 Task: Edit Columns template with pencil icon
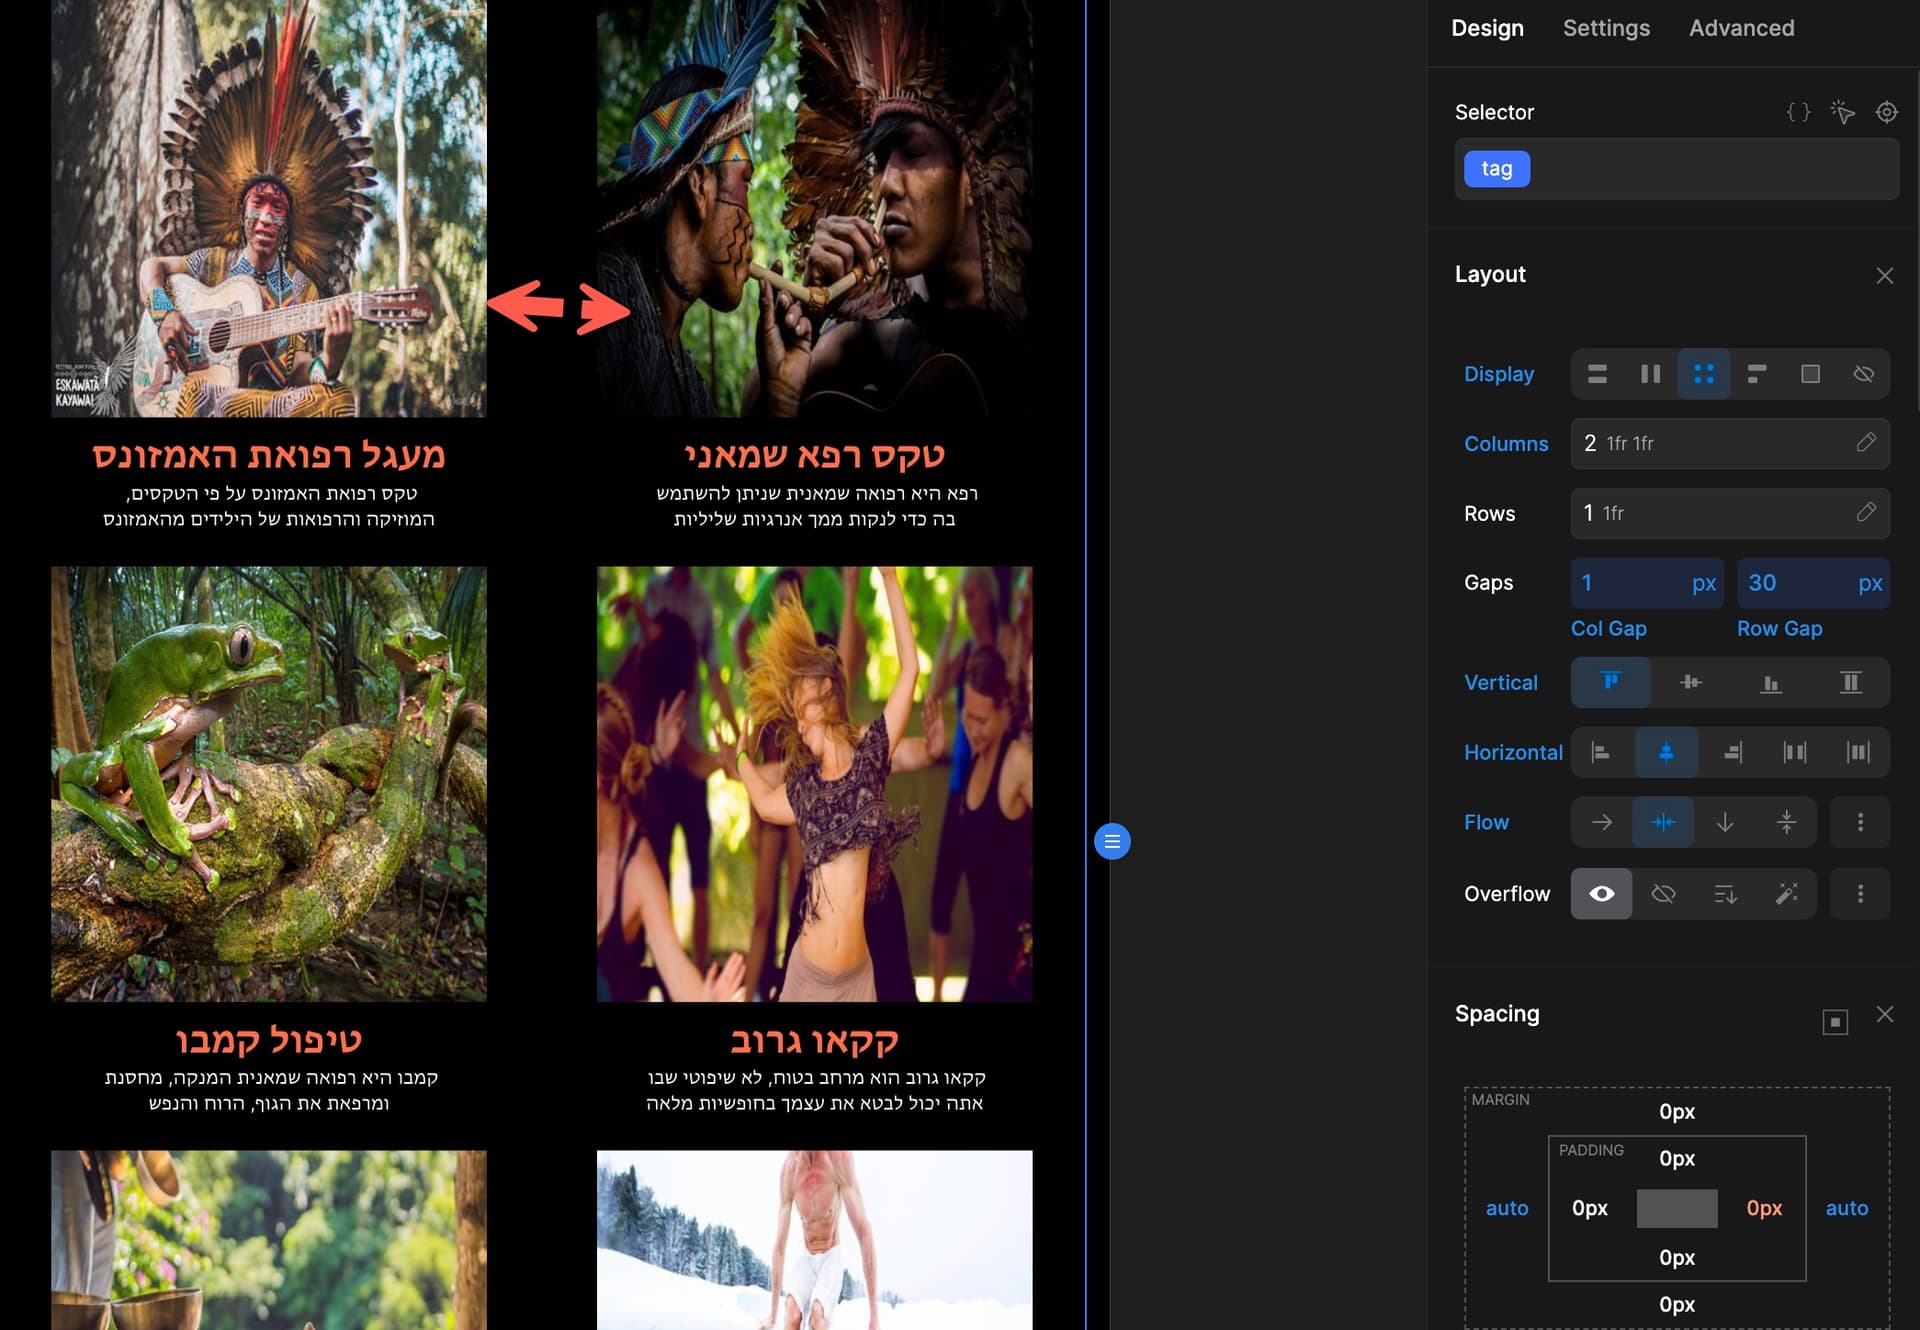point(1866,442)
